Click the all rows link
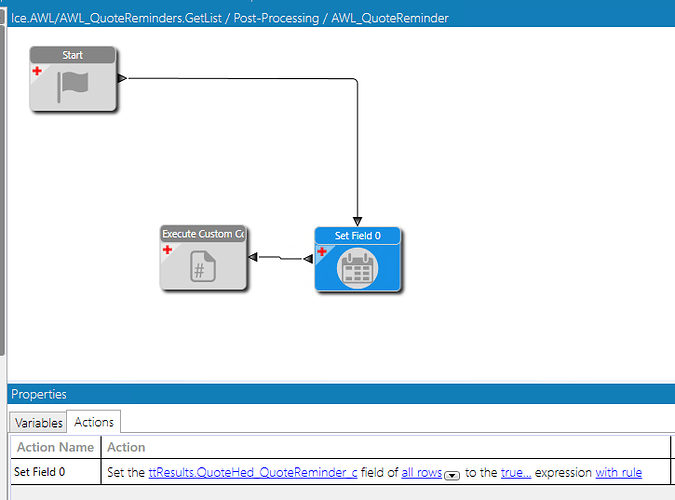The width and height of the screenshot is (675, 500). (421, 472)
